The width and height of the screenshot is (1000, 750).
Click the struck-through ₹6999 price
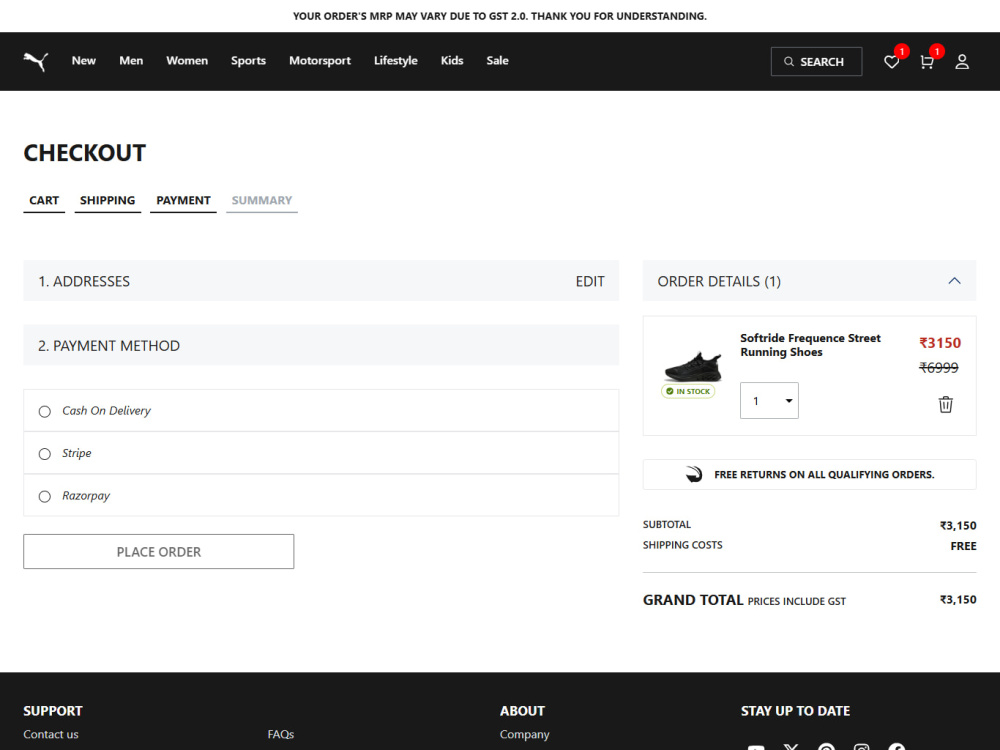coord(939,367)
